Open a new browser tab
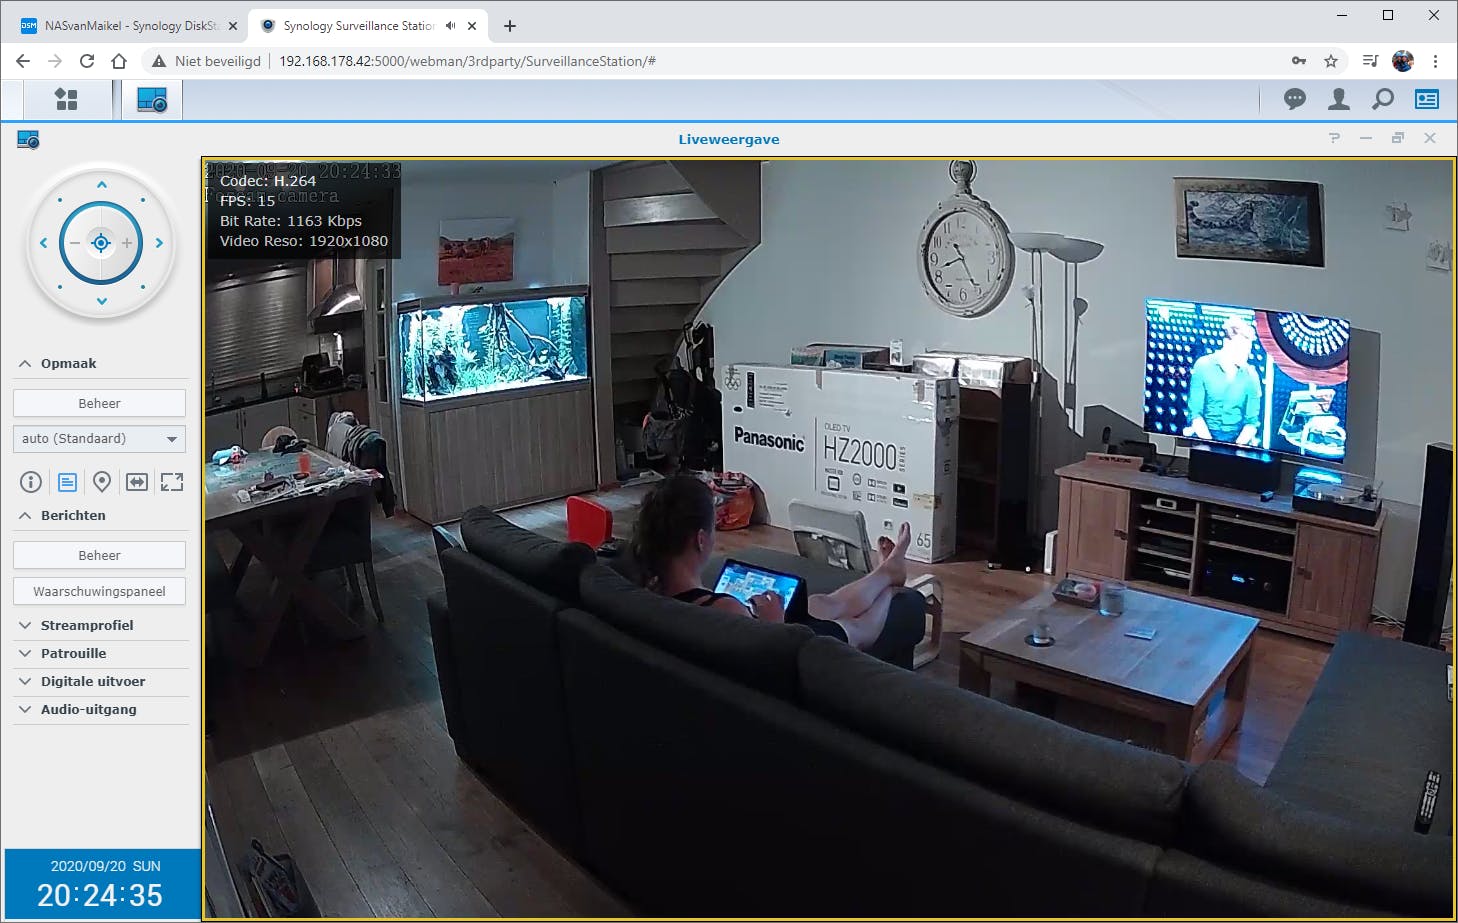 tap(510, 26)
